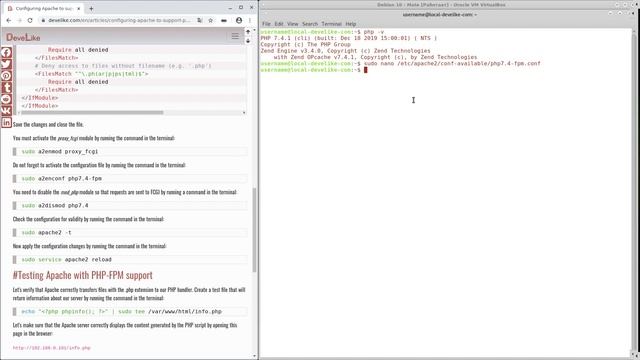640x360 pixels.
Task: Open the terminal View menu
Action: coord(293,24)
